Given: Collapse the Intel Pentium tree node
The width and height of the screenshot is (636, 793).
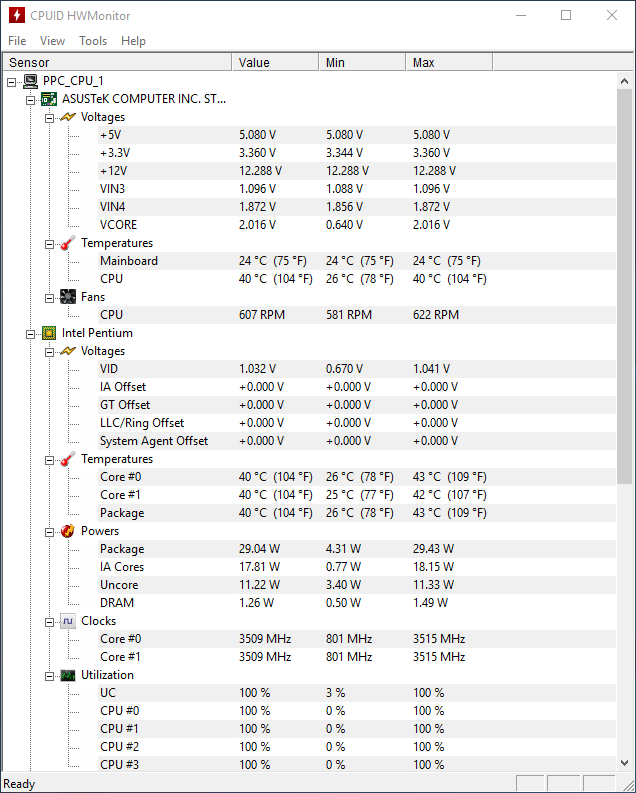Looking at the screenshot, I should [x=31, y=334].
